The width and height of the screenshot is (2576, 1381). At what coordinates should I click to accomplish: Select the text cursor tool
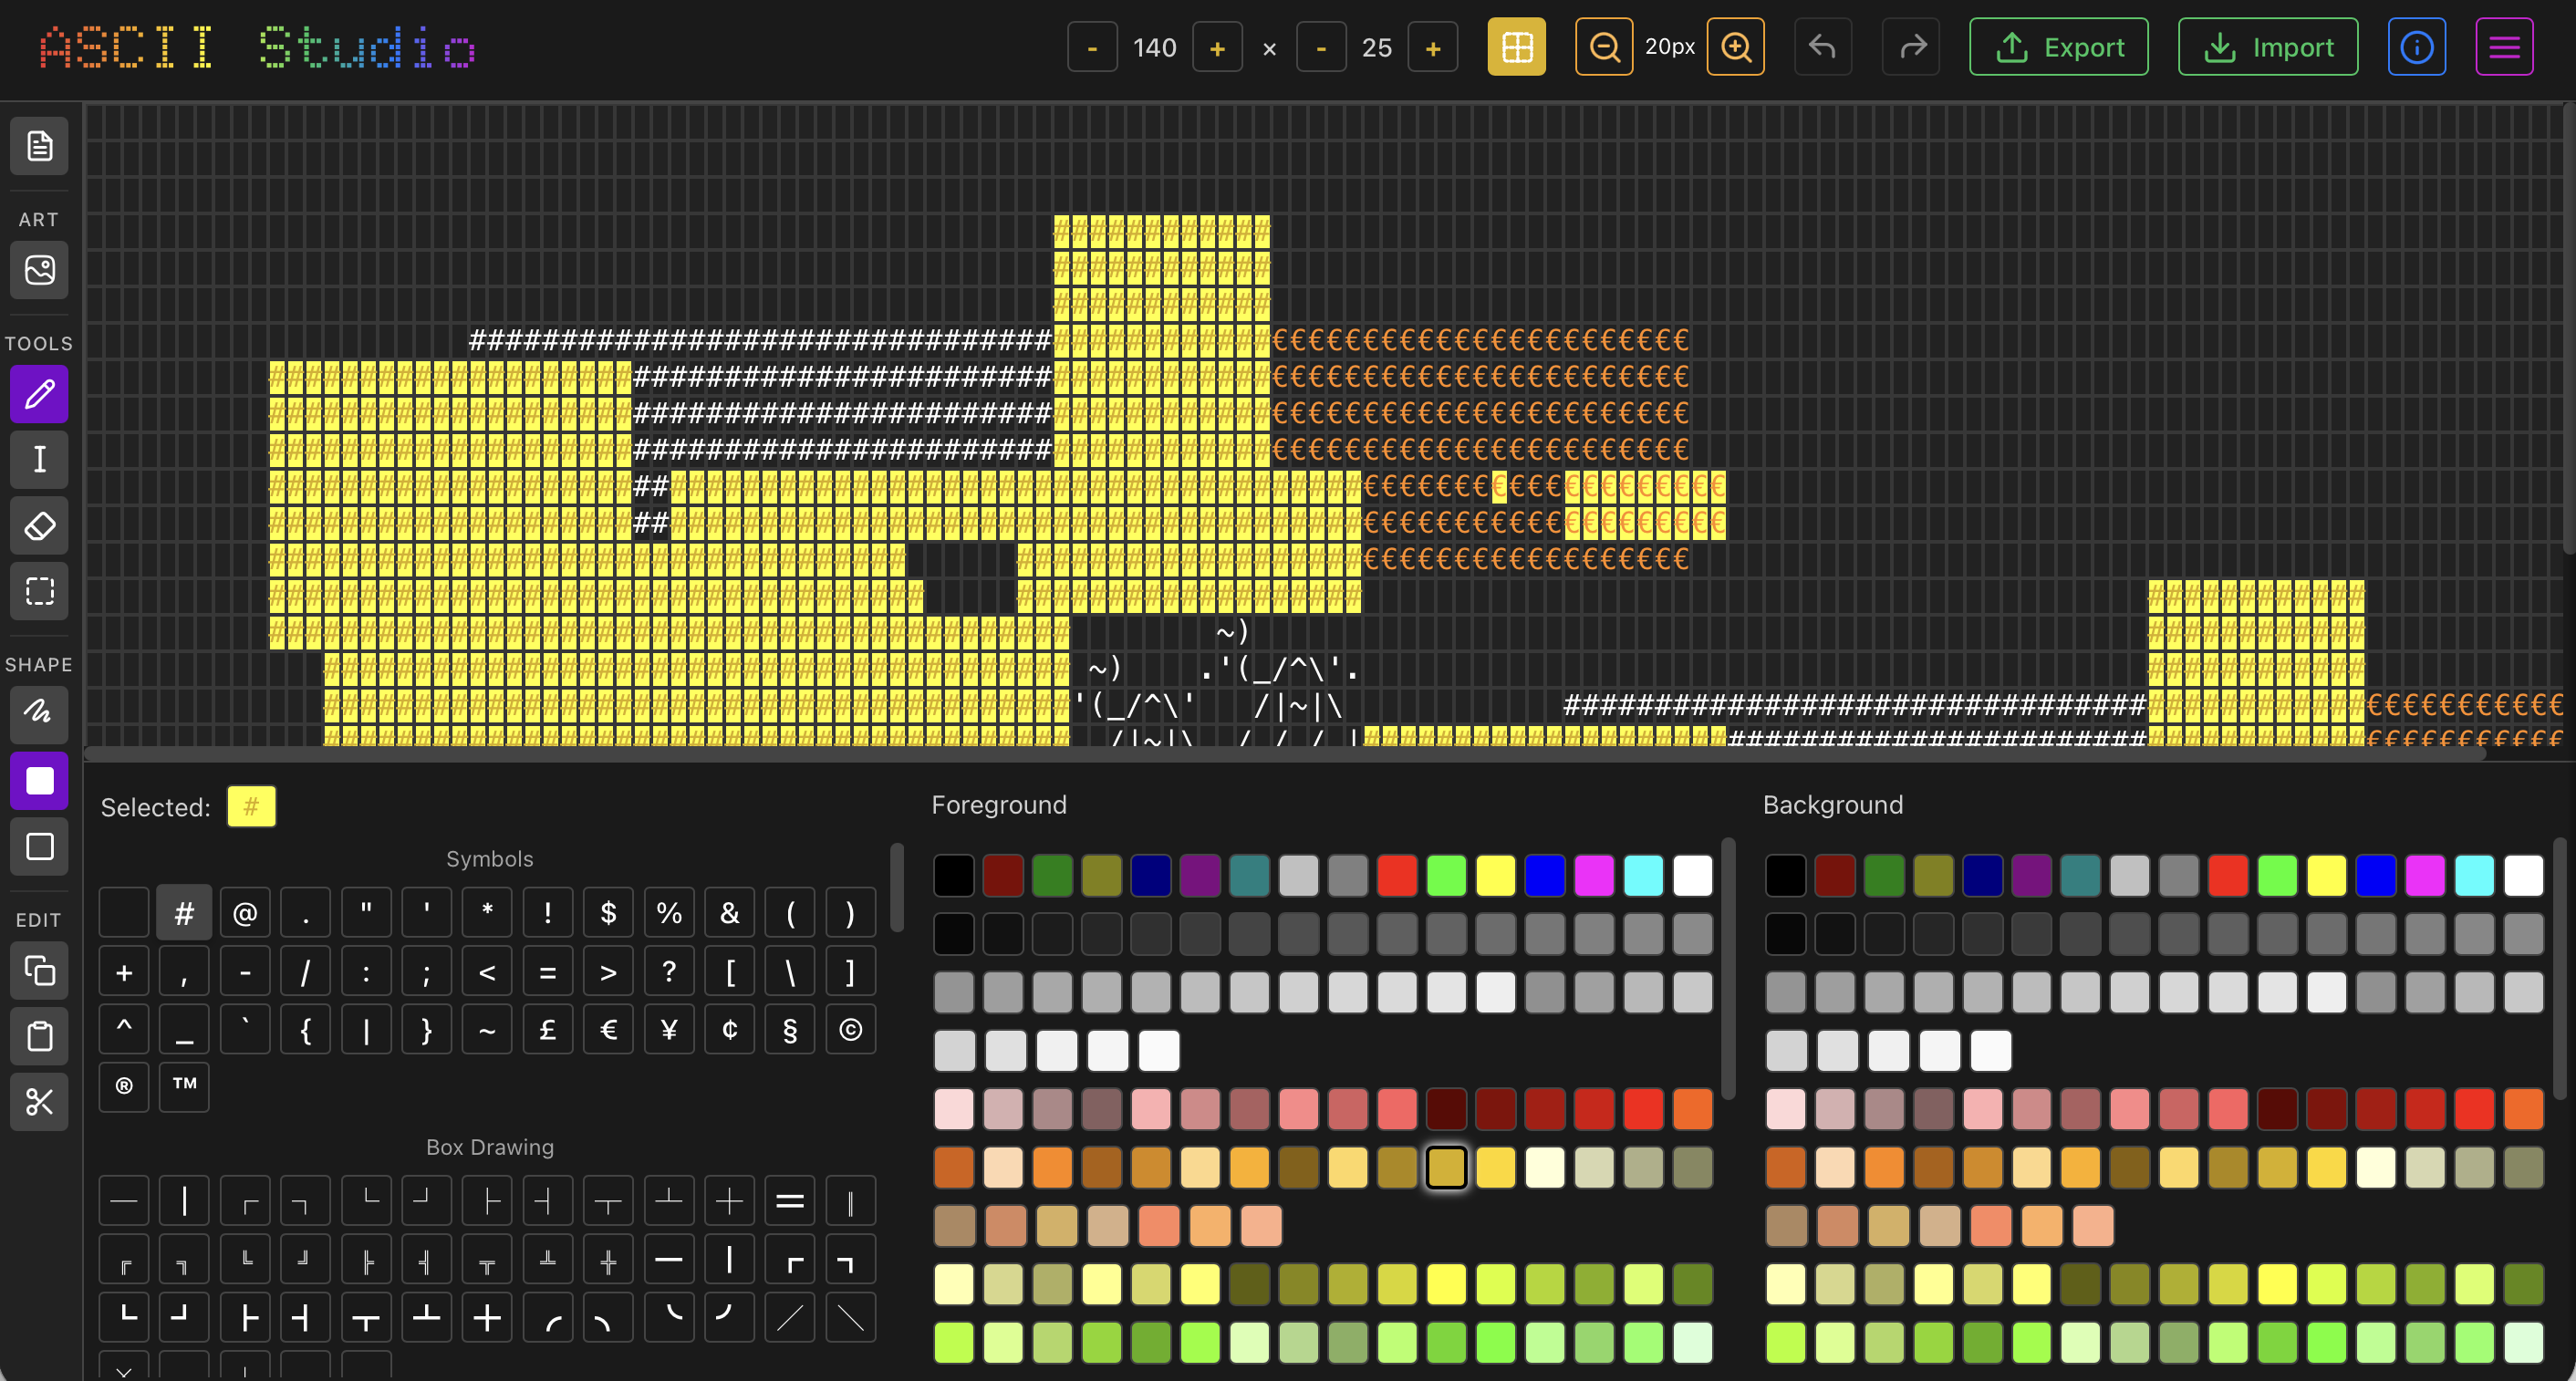(39, 460)
